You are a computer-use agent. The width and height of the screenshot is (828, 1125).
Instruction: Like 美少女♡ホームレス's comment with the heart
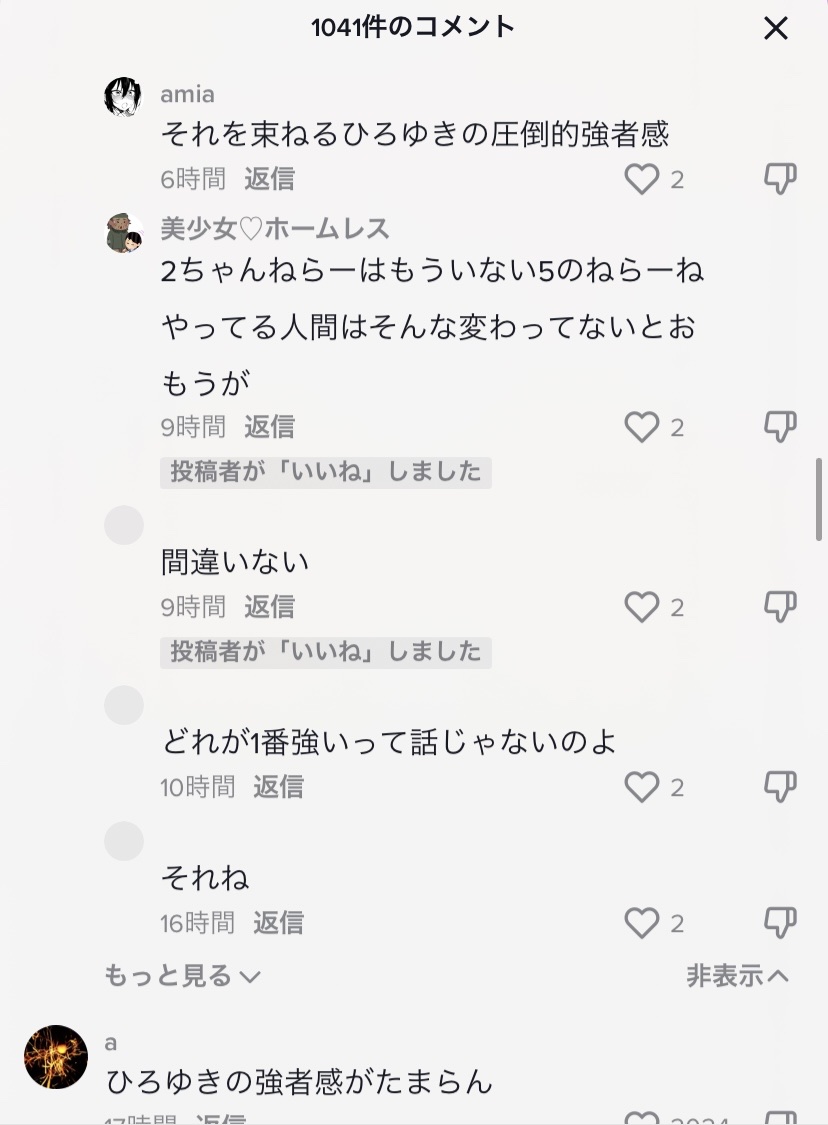tap(641, 427)
